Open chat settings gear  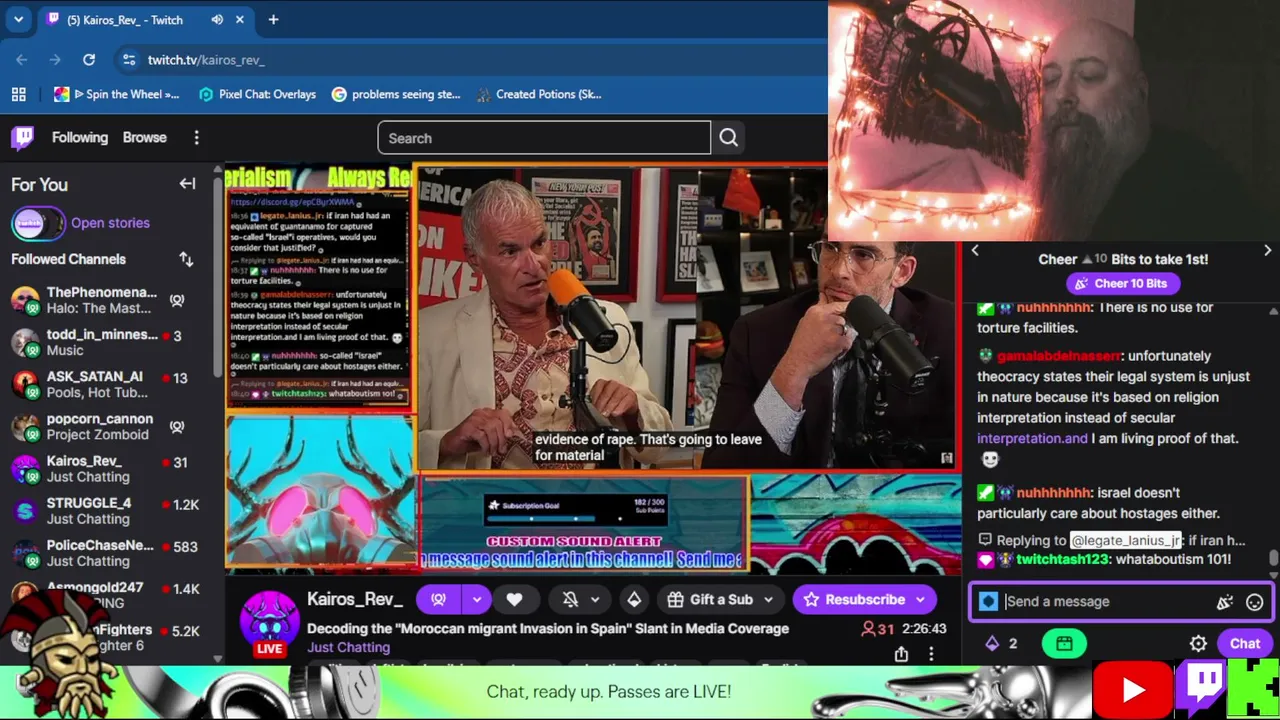(1198, 643)
